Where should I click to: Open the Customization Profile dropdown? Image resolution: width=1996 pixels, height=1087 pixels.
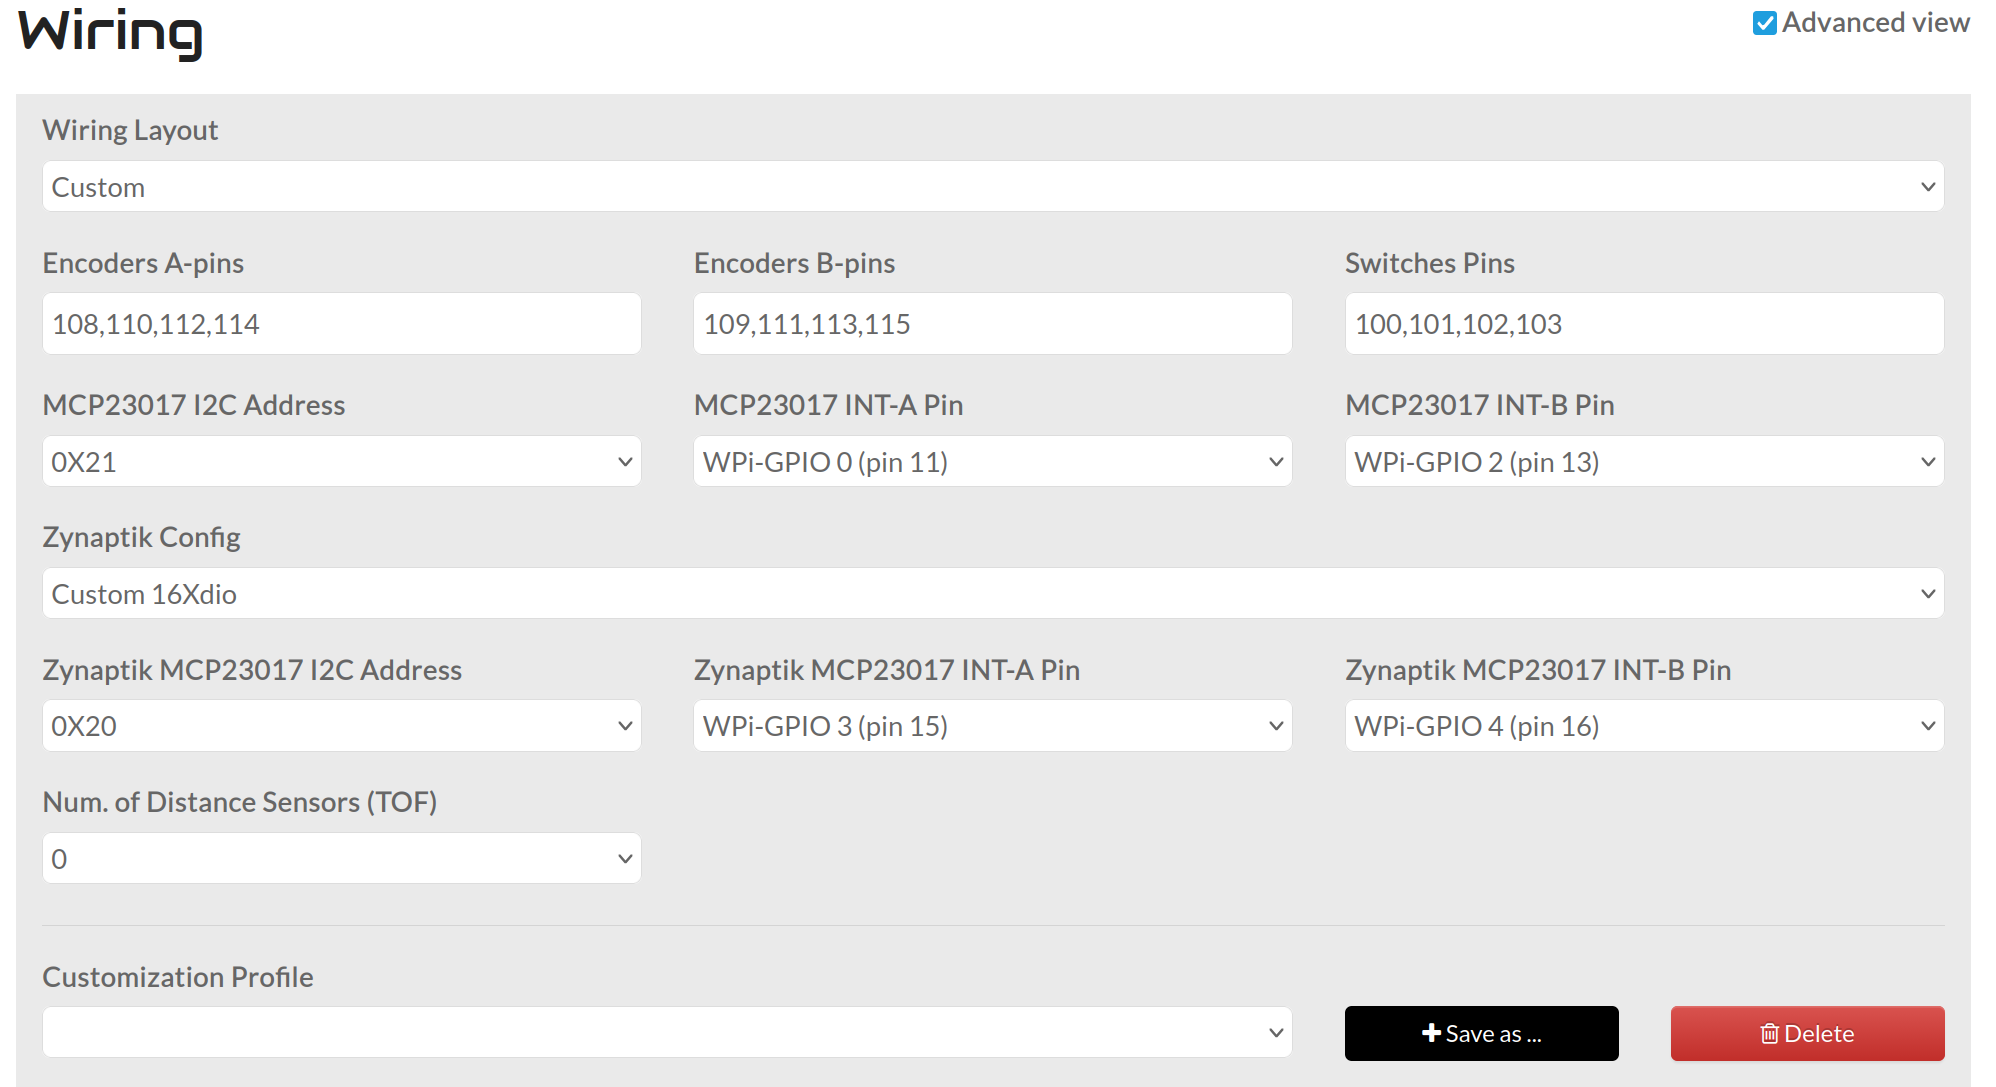[667, 1033]
